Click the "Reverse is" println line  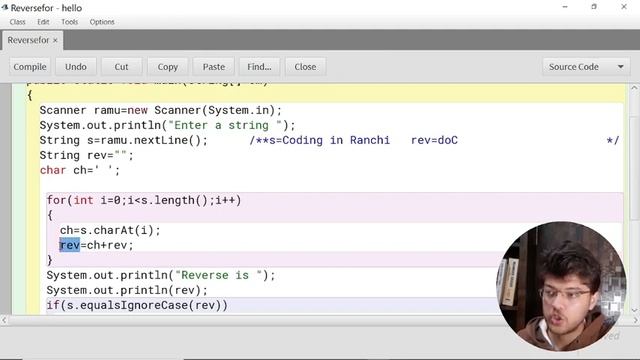click(161, 275)
